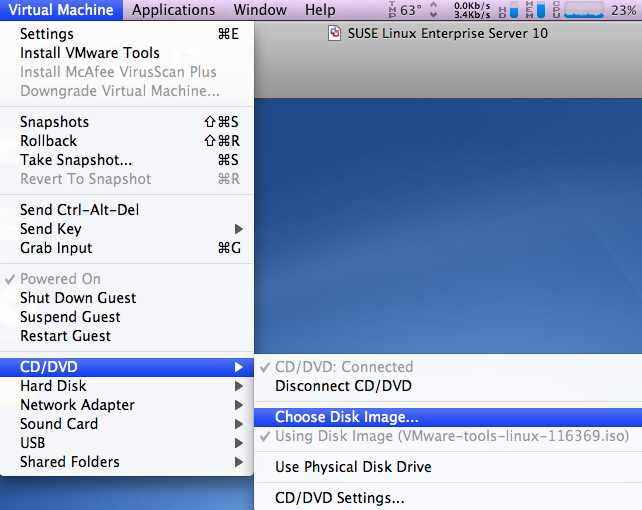Click disabled Downgrade Virtual Machine... item
The width and height of the screenshot is (642, 510).
[x=127, y=91]
